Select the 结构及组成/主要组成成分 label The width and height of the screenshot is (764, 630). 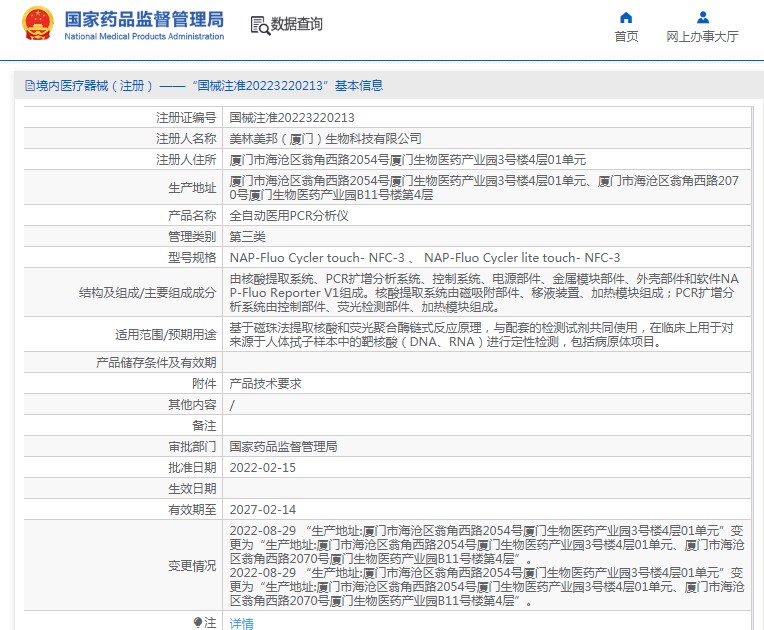[147, 292]
